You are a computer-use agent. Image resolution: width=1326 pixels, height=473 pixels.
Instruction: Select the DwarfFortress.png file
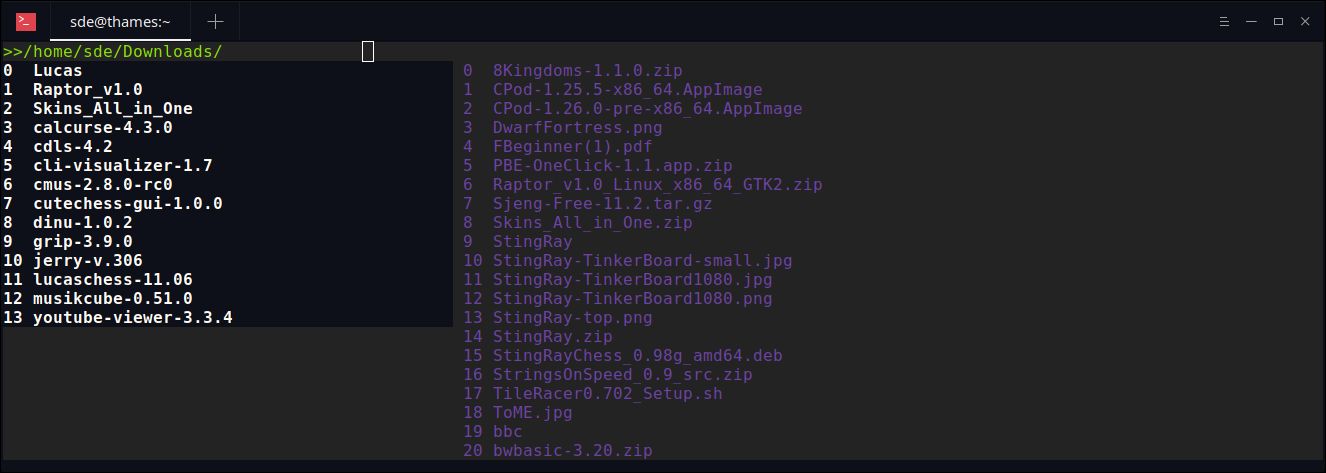578,128
